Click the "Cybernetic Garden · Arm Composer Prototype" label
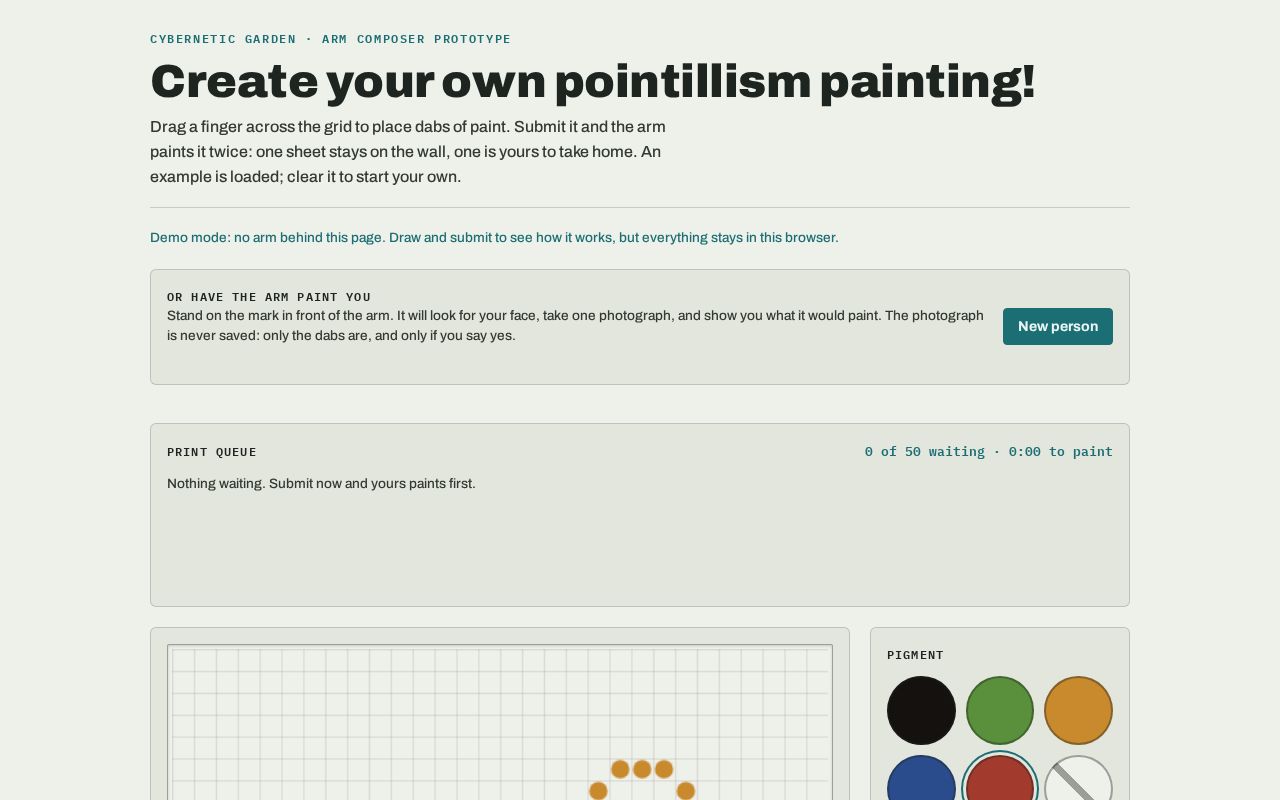1280x800 pixels. [330, 39]
